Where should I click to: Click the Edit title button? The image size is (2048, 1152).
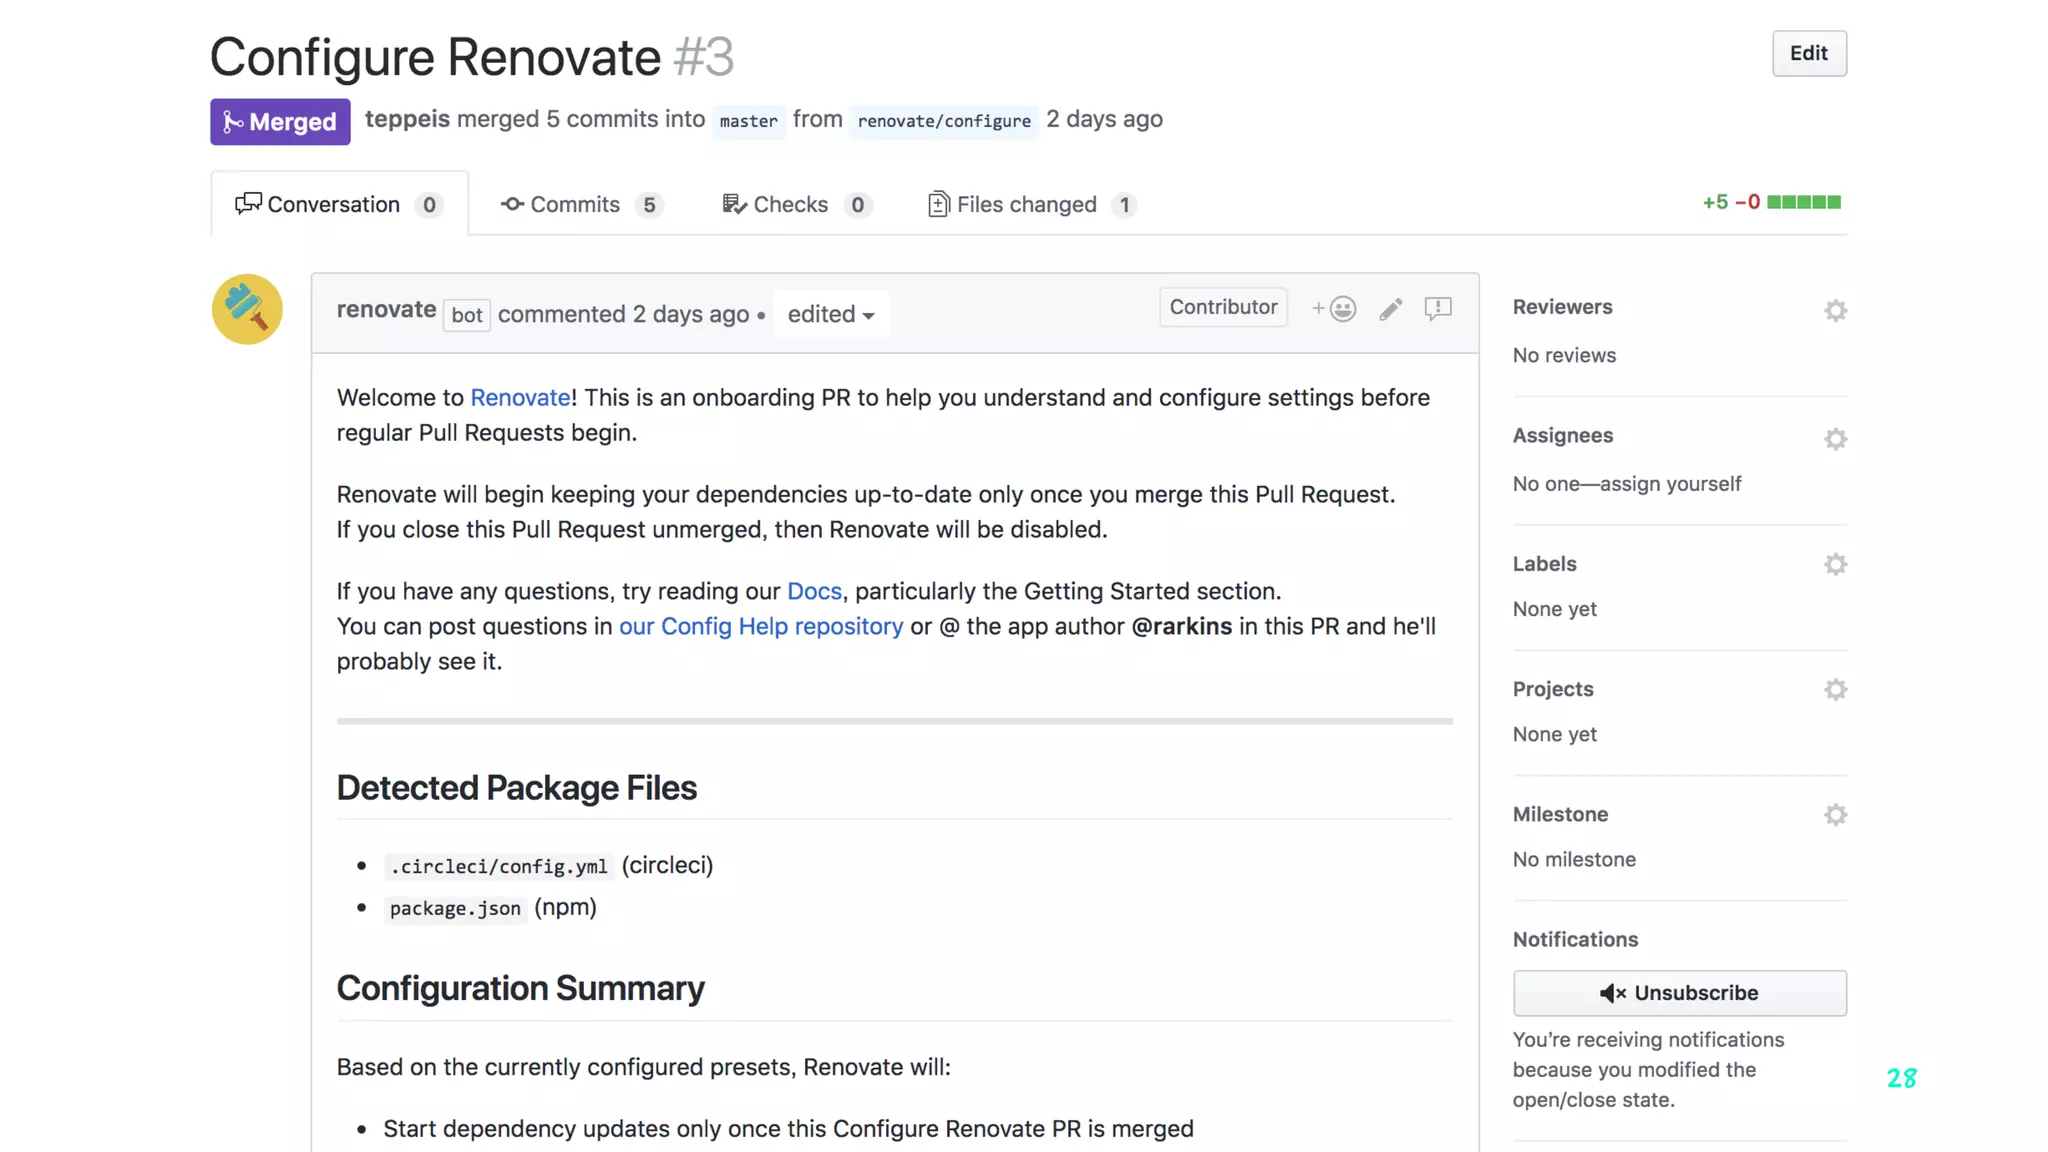point(1808,53)
